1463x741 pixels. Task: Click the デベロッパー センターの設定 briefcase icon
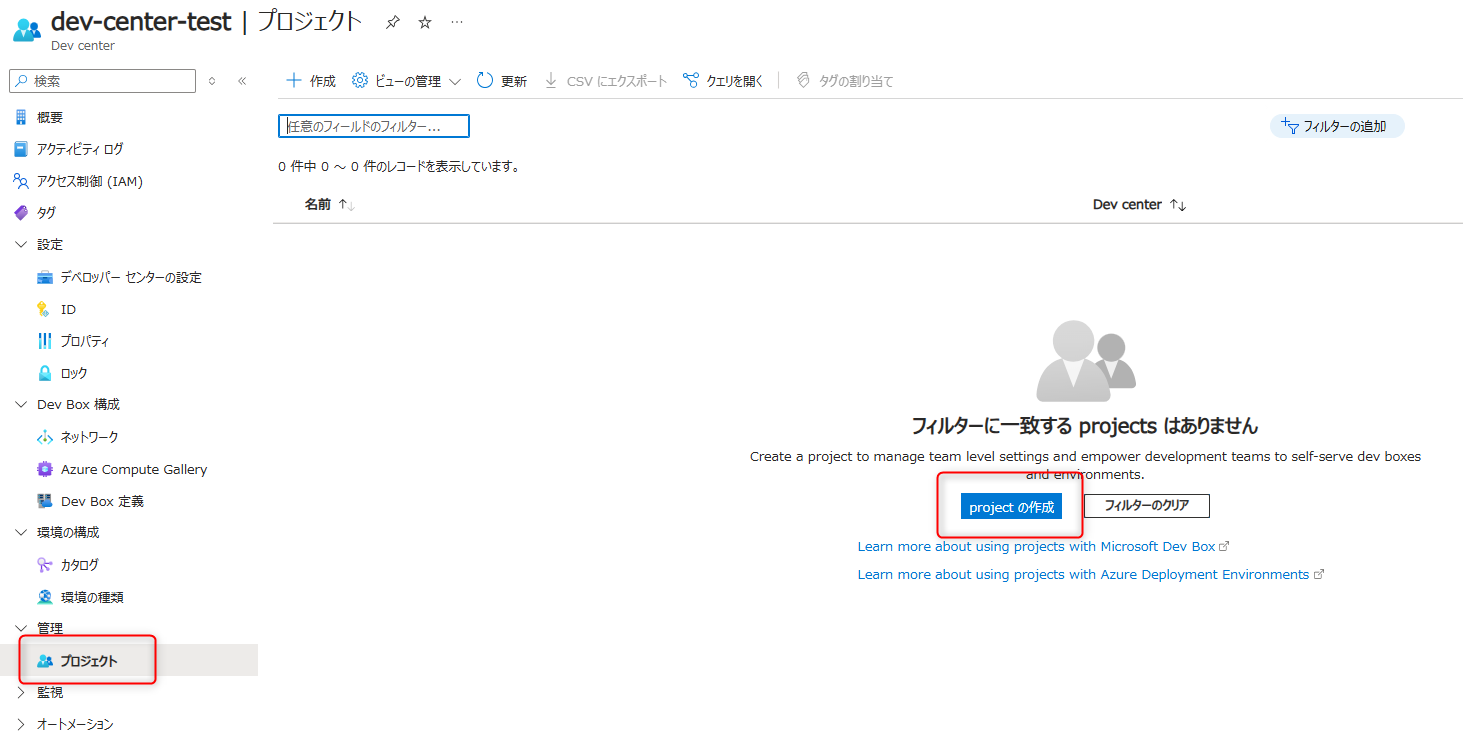point(44,277)
